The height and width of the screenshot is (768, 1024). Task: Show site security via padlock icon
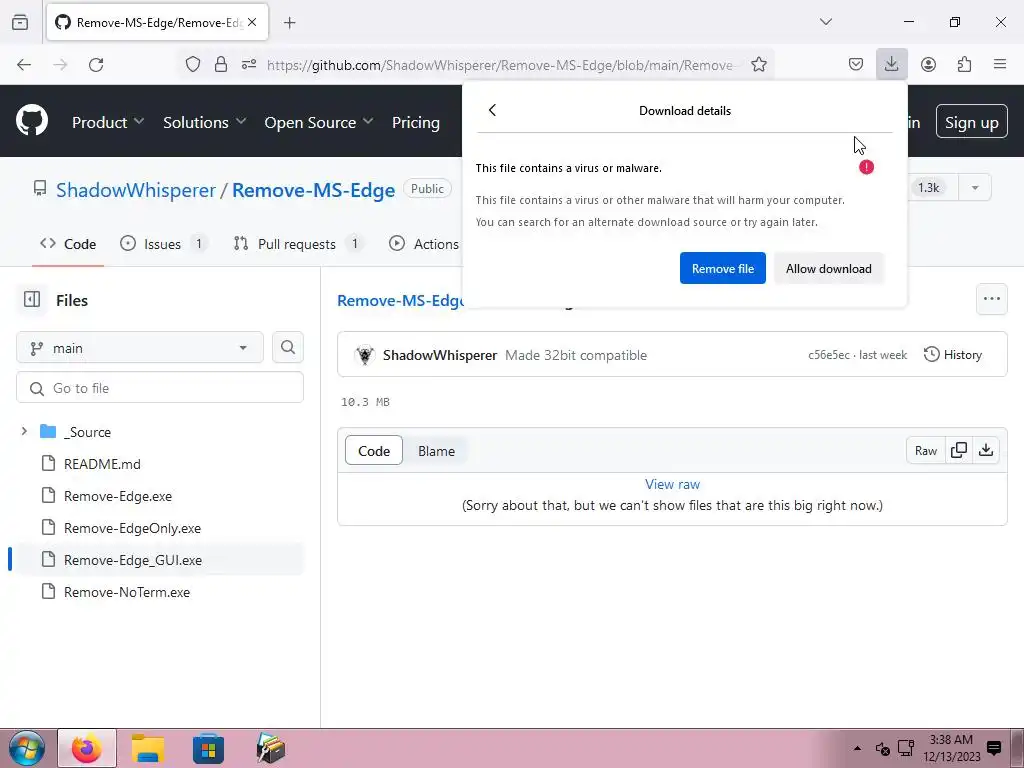(221, 65)
